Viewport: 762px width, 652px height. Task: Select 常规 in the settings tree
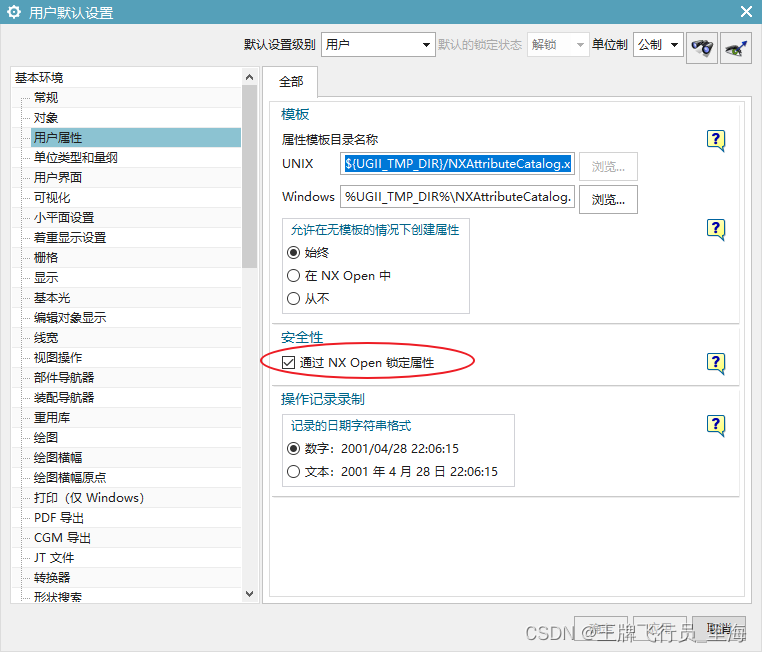pos(46,98)
